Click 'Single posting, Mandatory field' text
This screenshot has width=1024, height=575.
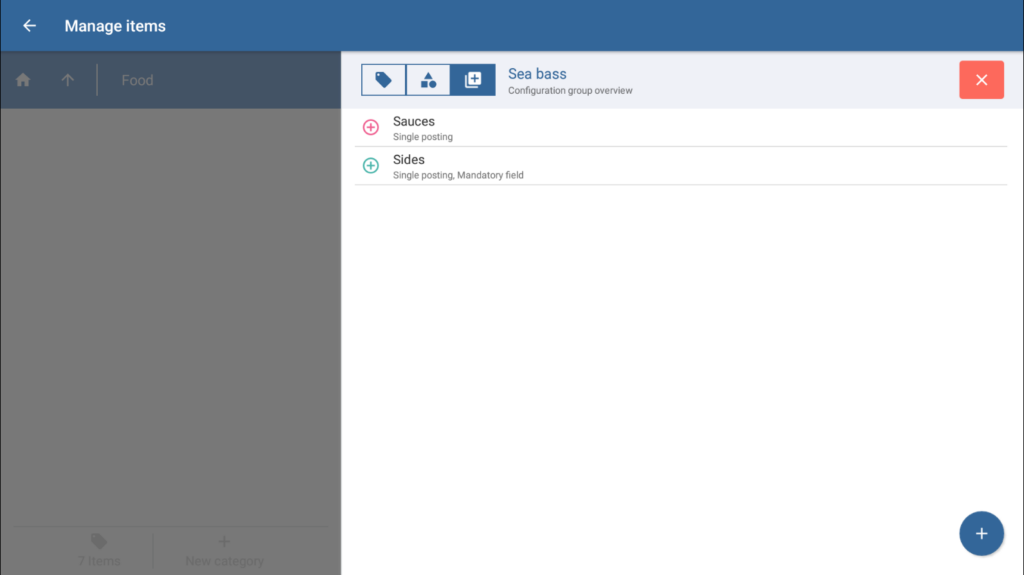coord(458,175)
